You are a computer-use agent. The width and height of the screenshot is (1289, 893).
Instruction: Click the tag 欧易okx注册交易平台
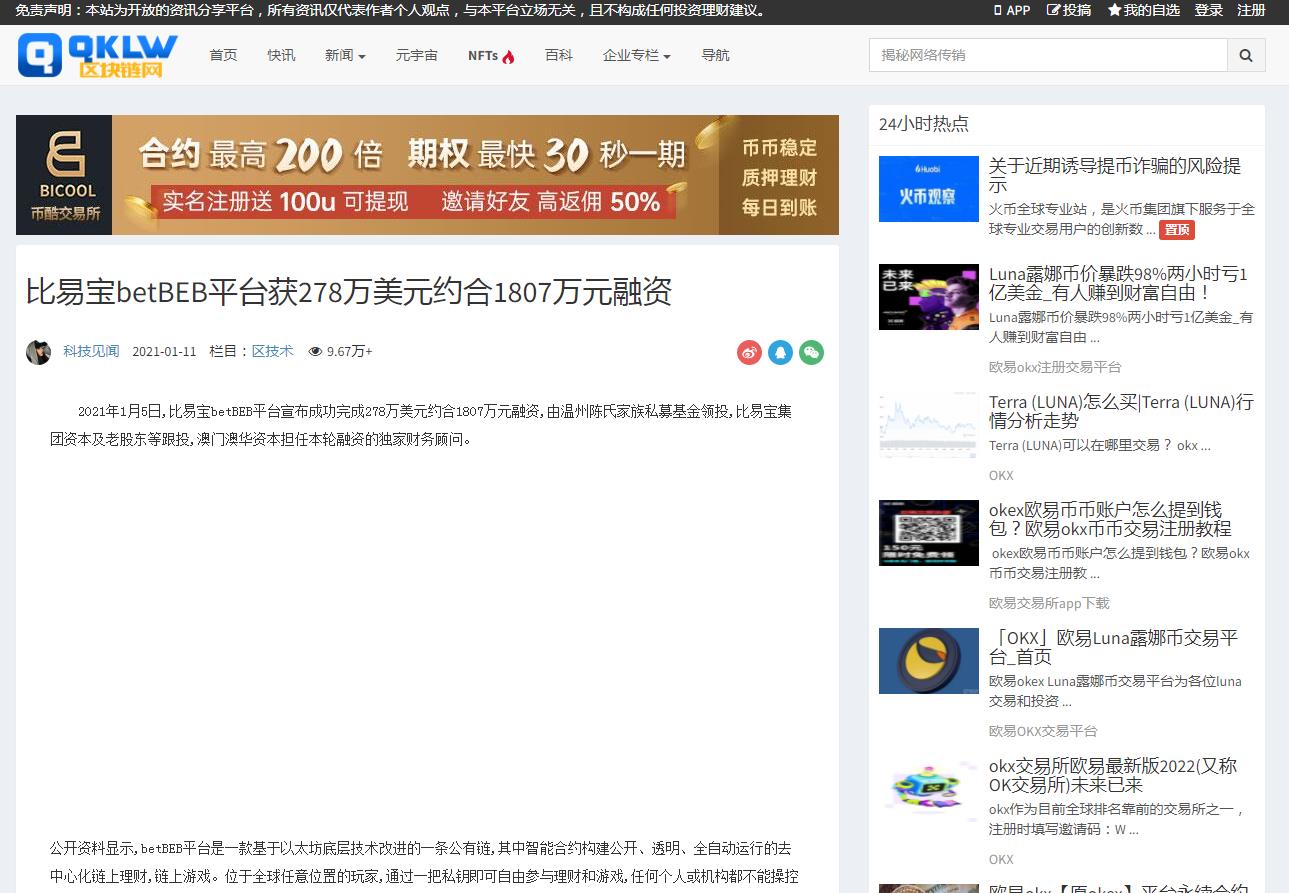point(1055,367)
